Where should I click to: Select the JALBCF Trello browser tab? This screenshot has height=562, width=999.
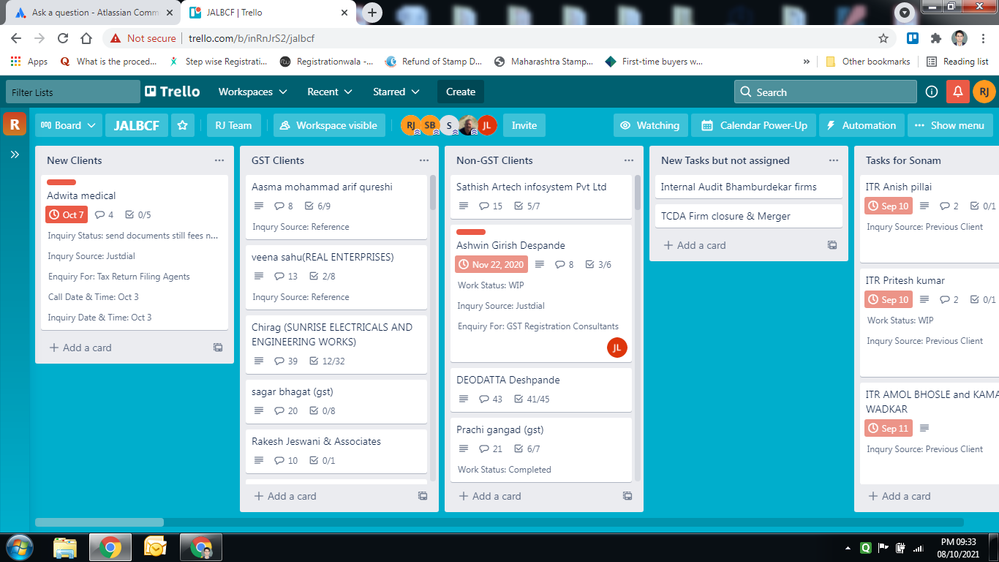(x=268, y=13)
